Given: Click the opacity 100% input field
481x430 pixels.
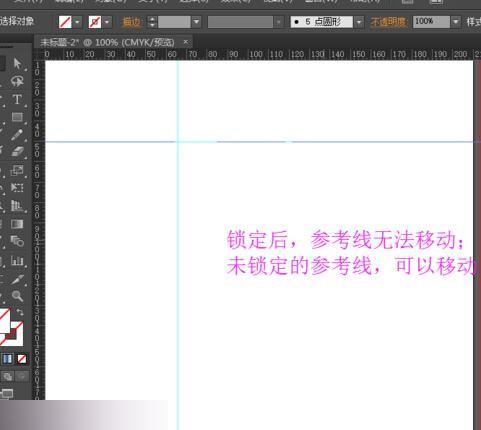Looking at the screenshot, I should pyautogui.click(x=431, y=22).
